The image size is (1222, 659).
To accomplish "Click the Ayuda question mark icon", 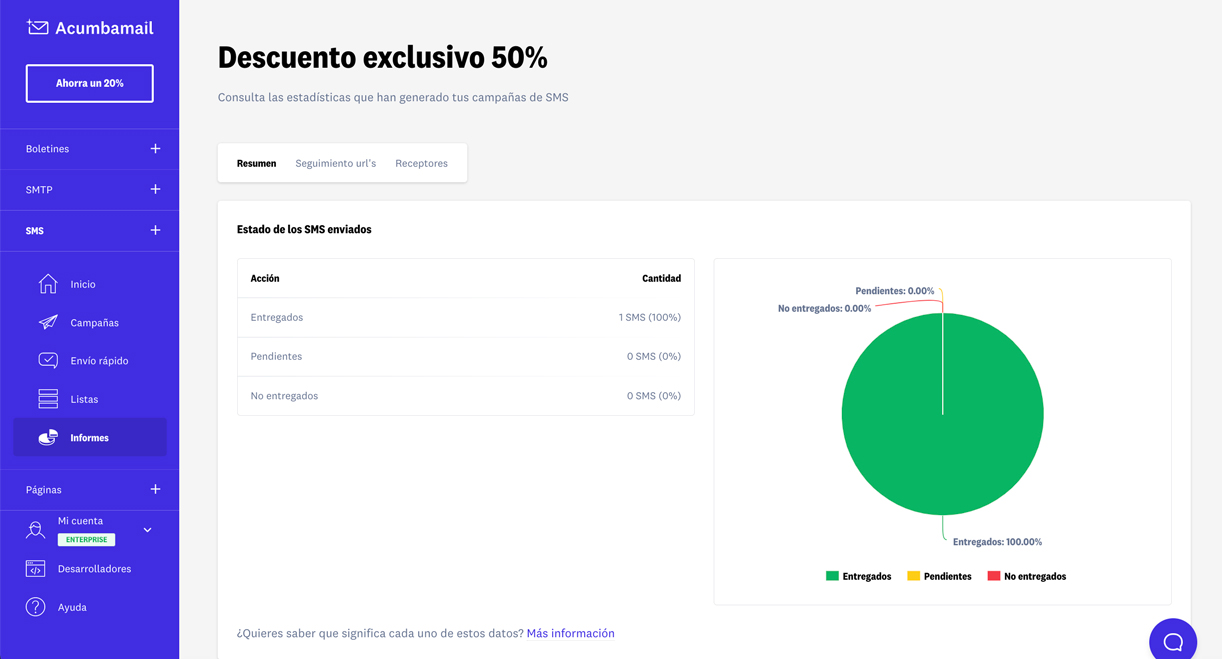I will coord(36,607).
